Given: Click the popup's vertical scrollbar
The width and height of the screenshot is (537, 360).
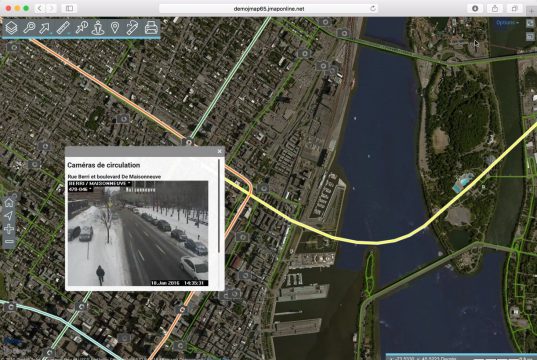Looking at the screenshot, I should tap(219, 206).
